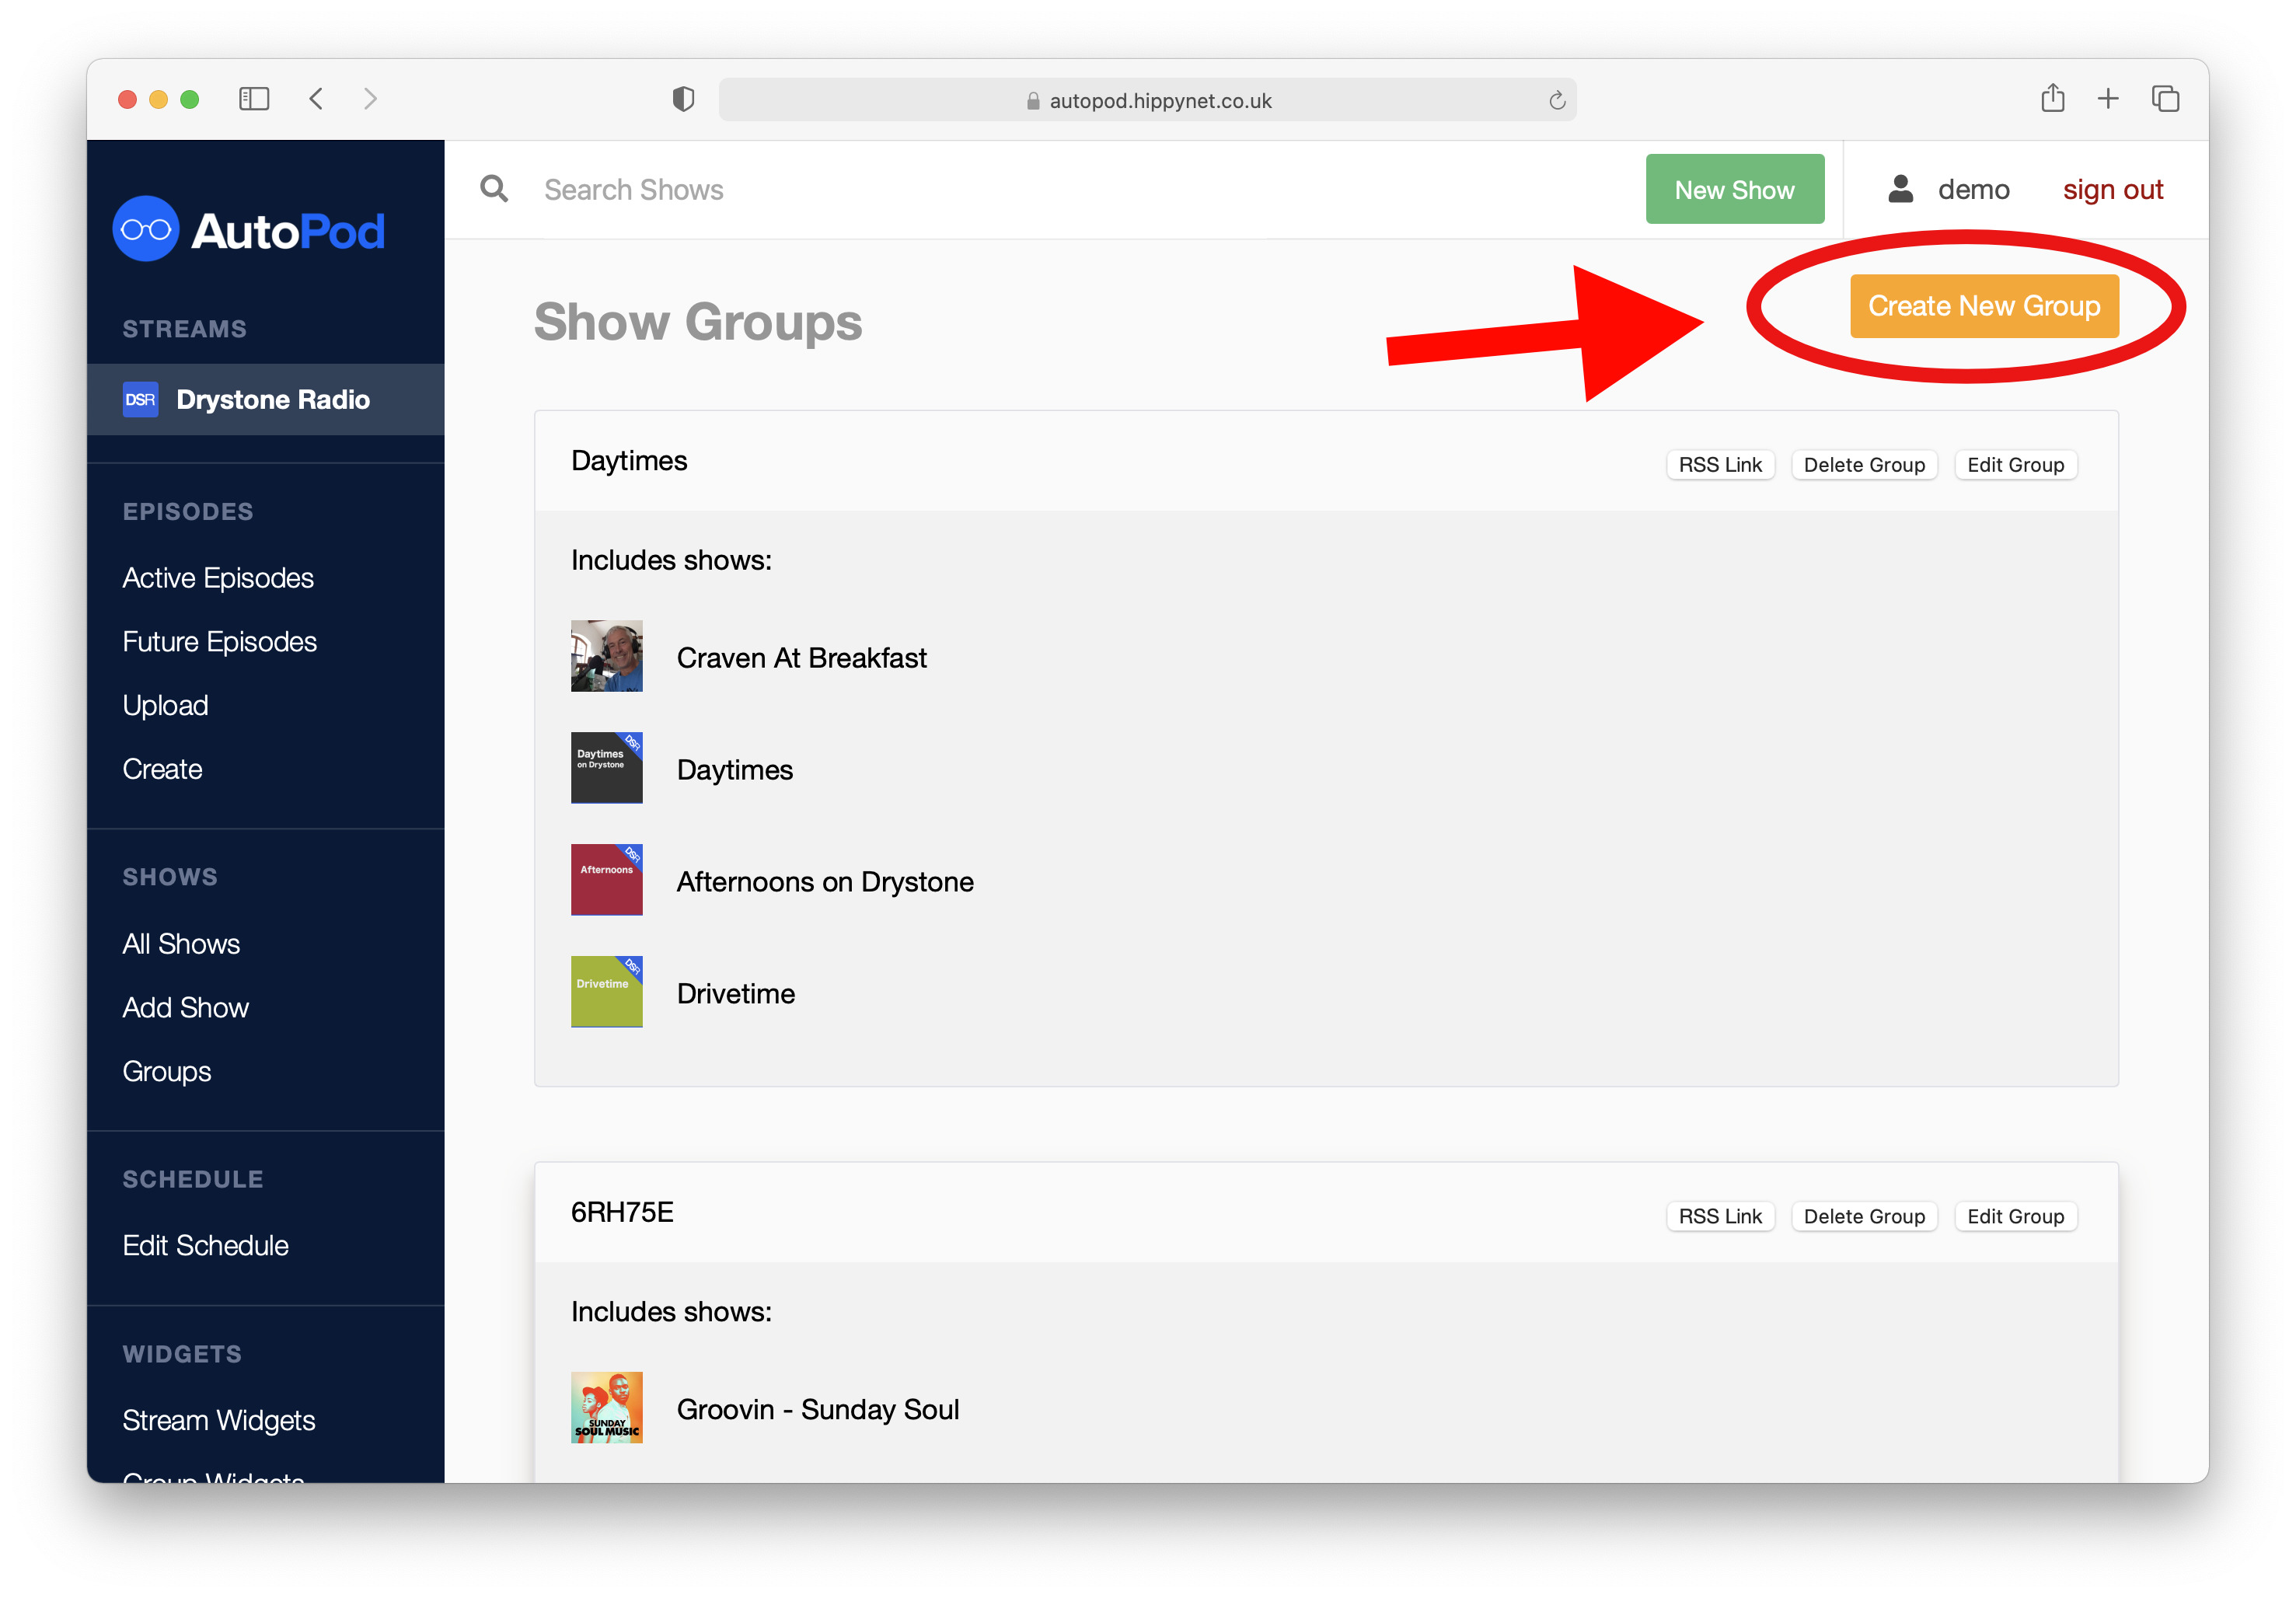Open Stream Widgets in sidebar
The image size is (2296, 1598).
point(219,1421)
